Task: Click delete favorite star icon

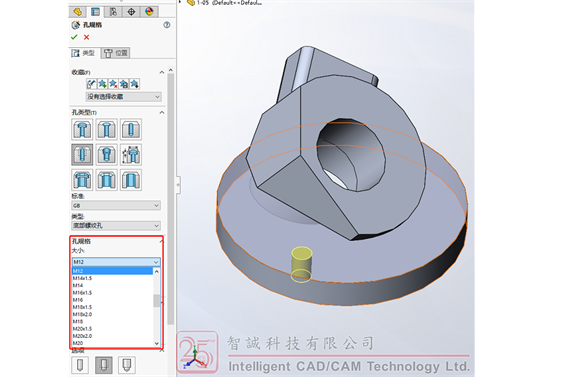Action: point(113,84)
